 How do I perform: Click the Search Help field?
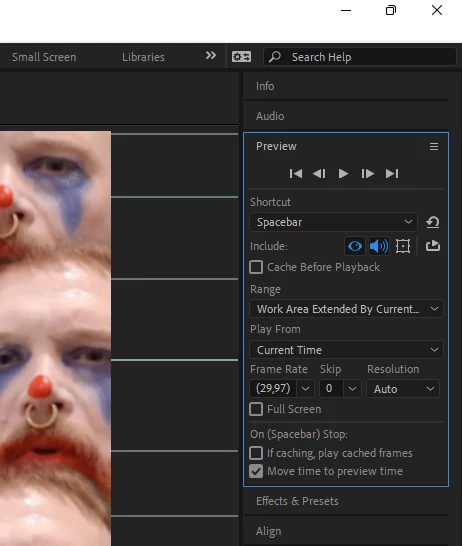[360, 57]
